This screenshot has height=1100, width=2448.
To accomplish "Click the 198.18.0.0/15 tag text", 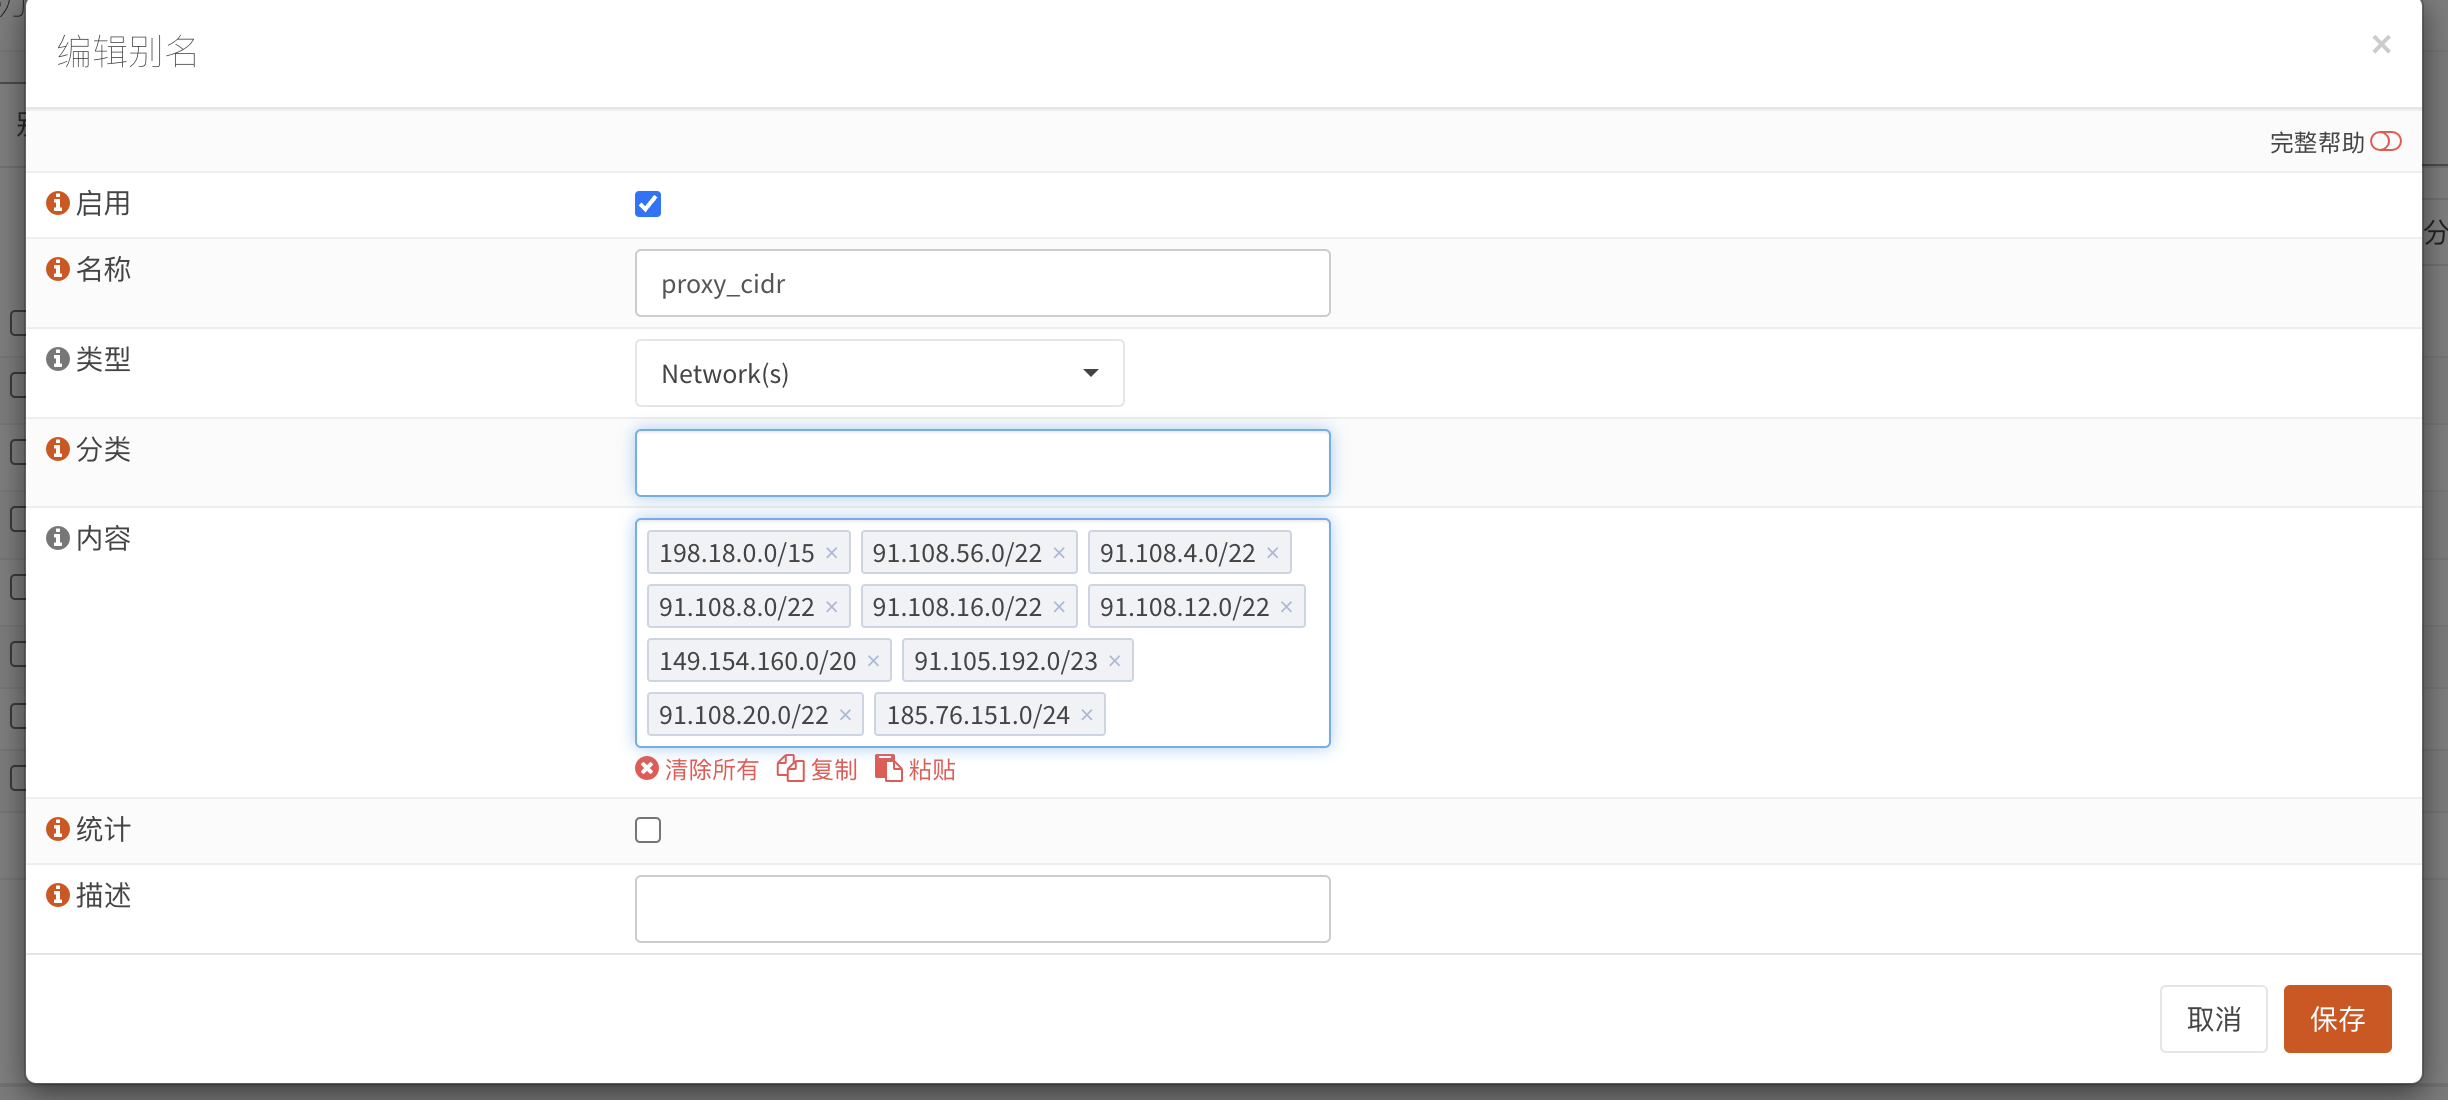I will coord(737,553).
